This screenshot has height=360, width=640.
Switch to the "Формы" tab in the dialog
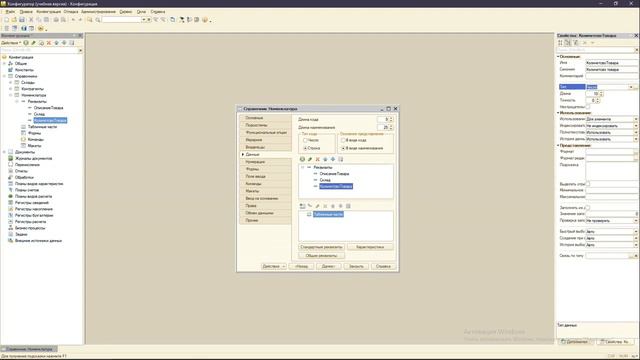pyautogui.click(x=265, y=169)
